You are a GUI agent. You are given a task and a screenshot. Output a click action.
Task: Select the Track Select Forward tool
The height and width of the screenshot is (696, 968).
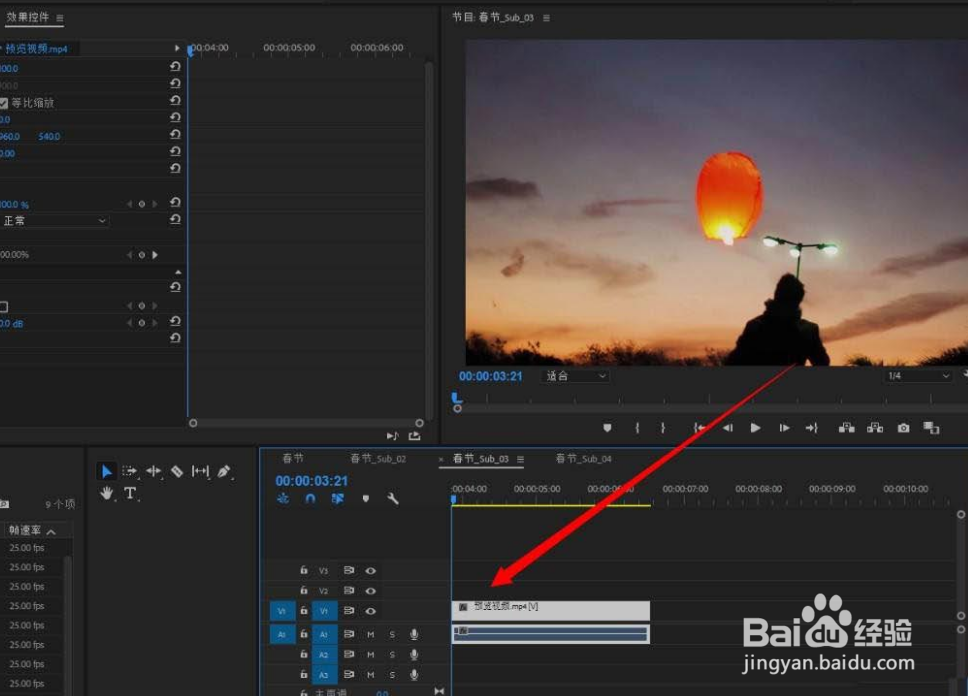130,472
